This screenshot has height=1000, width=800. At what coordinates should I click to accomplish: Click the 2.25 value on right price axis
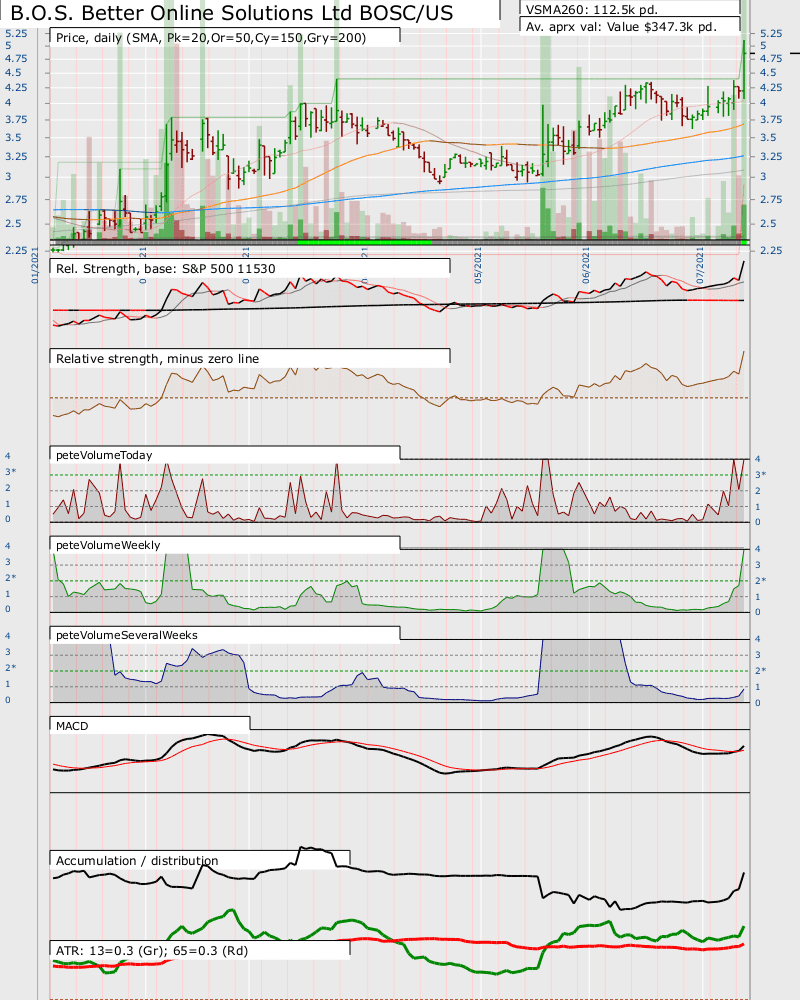click(x=771, y=250)
